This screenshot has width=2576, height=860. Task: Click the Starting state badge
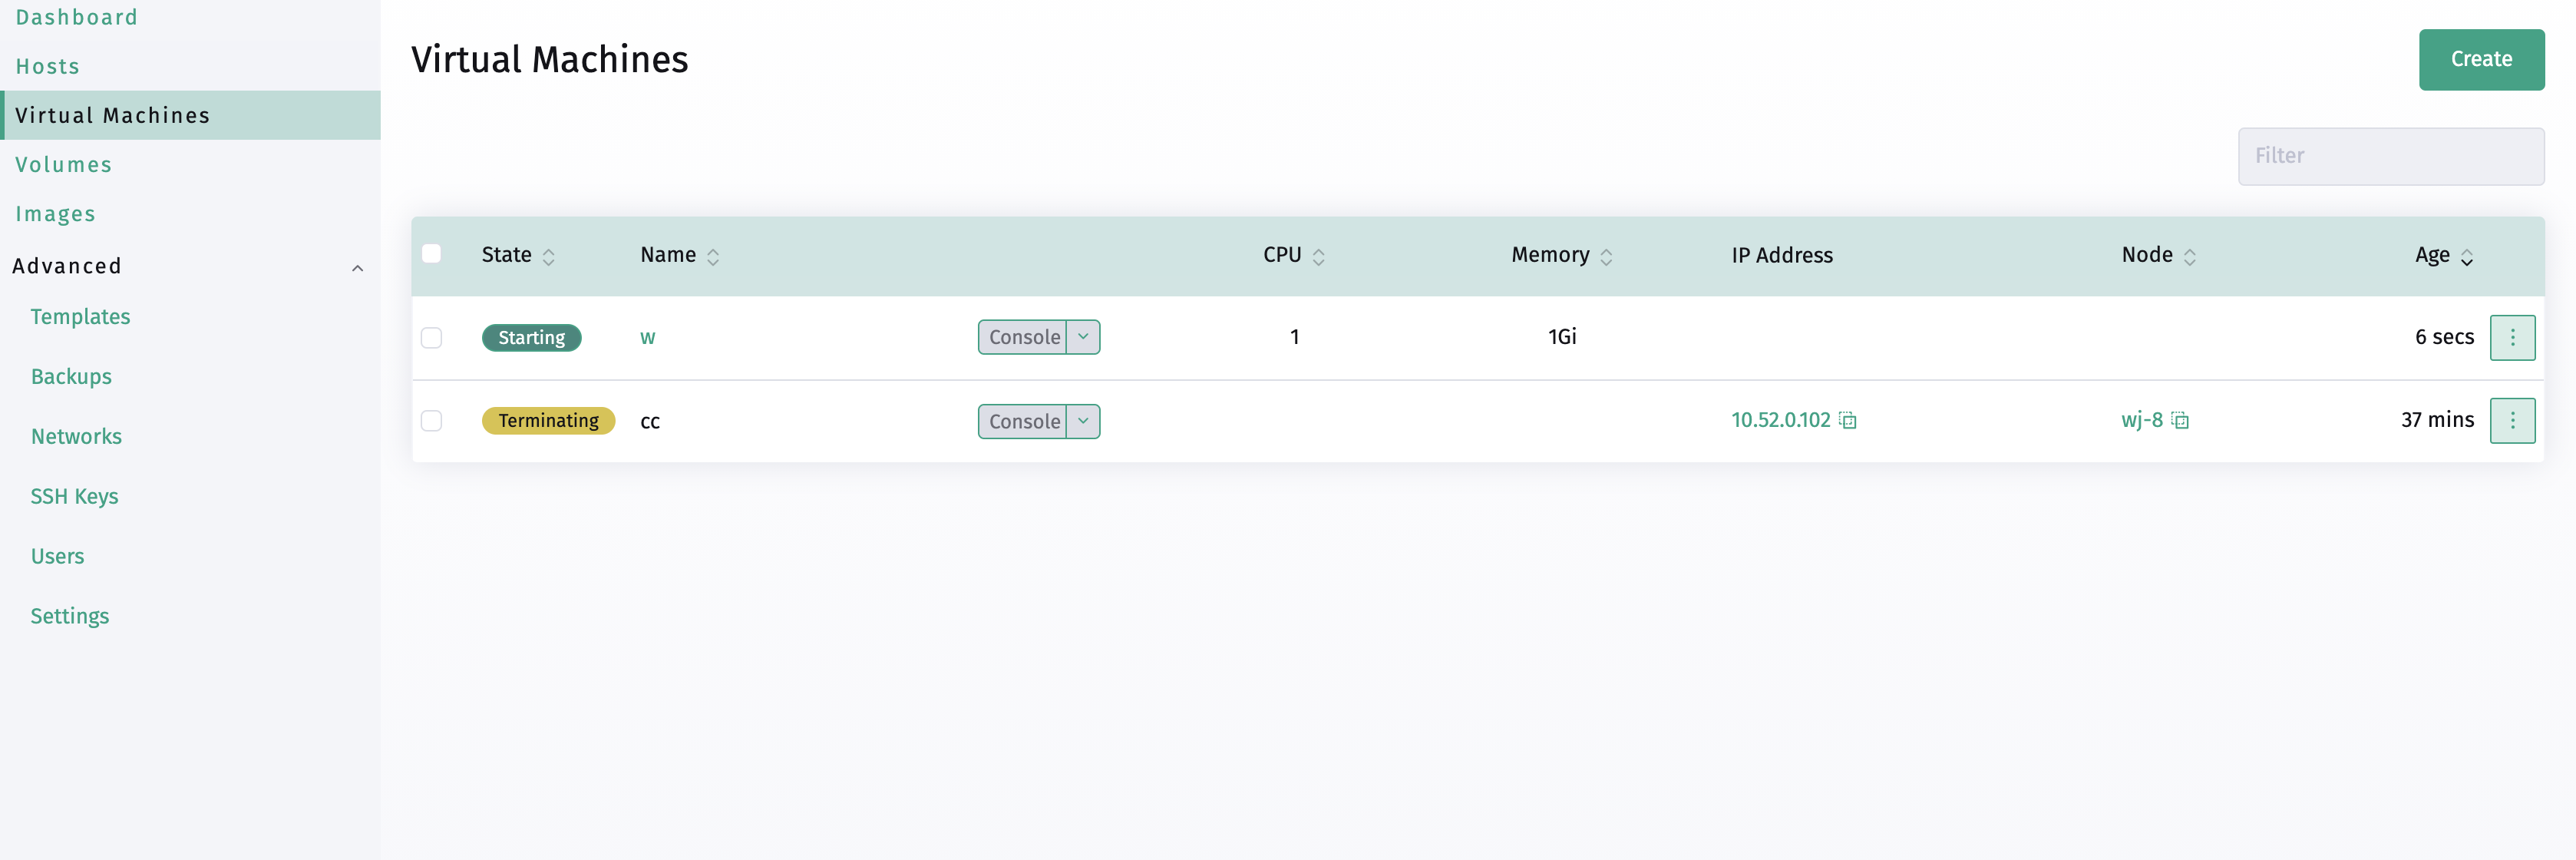532,337
